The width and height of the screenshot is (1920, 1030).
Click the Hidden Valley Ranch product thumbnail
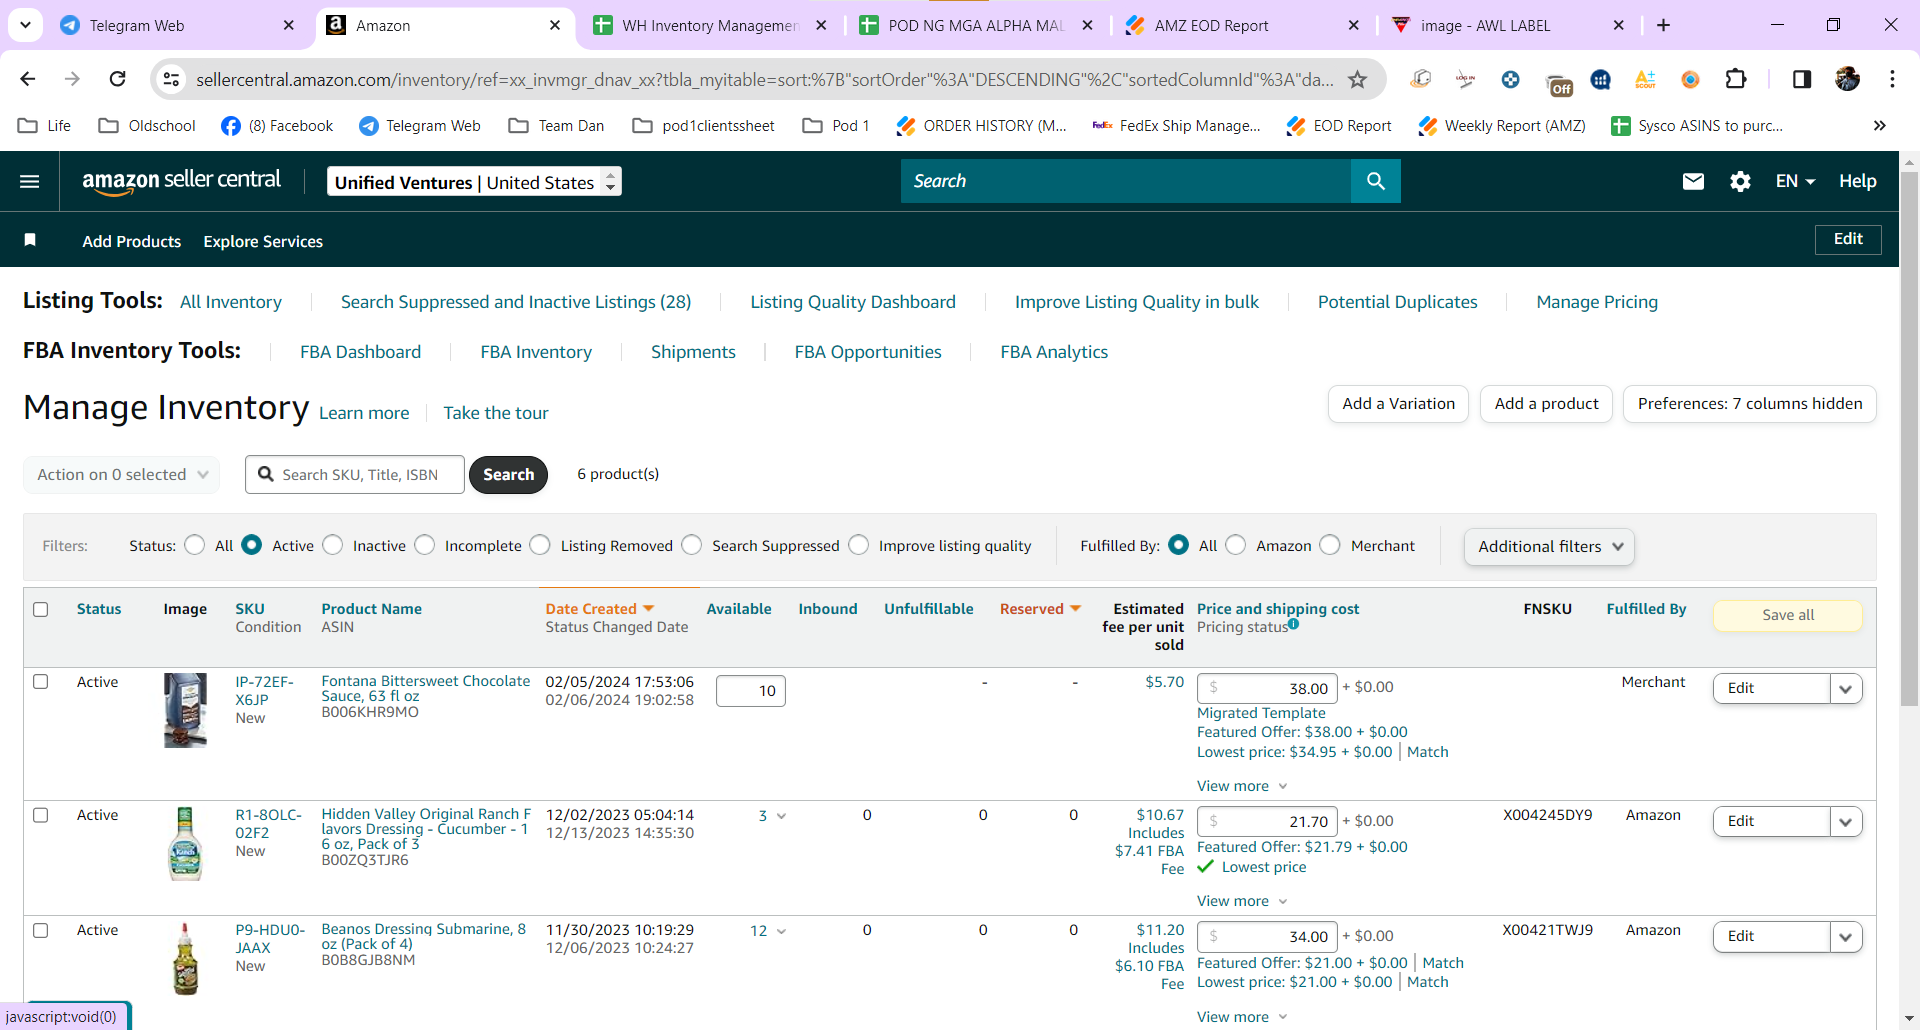[x=185, y=844]
